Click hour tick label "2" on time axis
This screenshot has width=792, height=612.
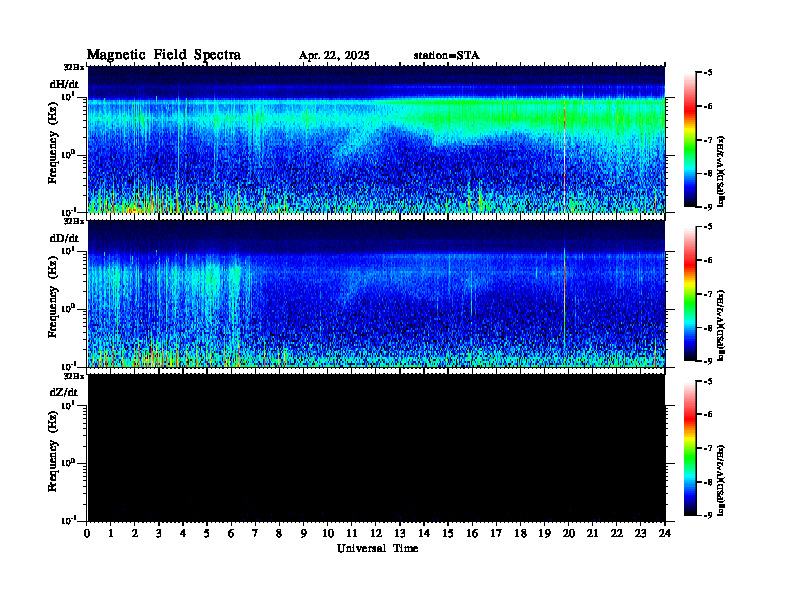[134, 533]
